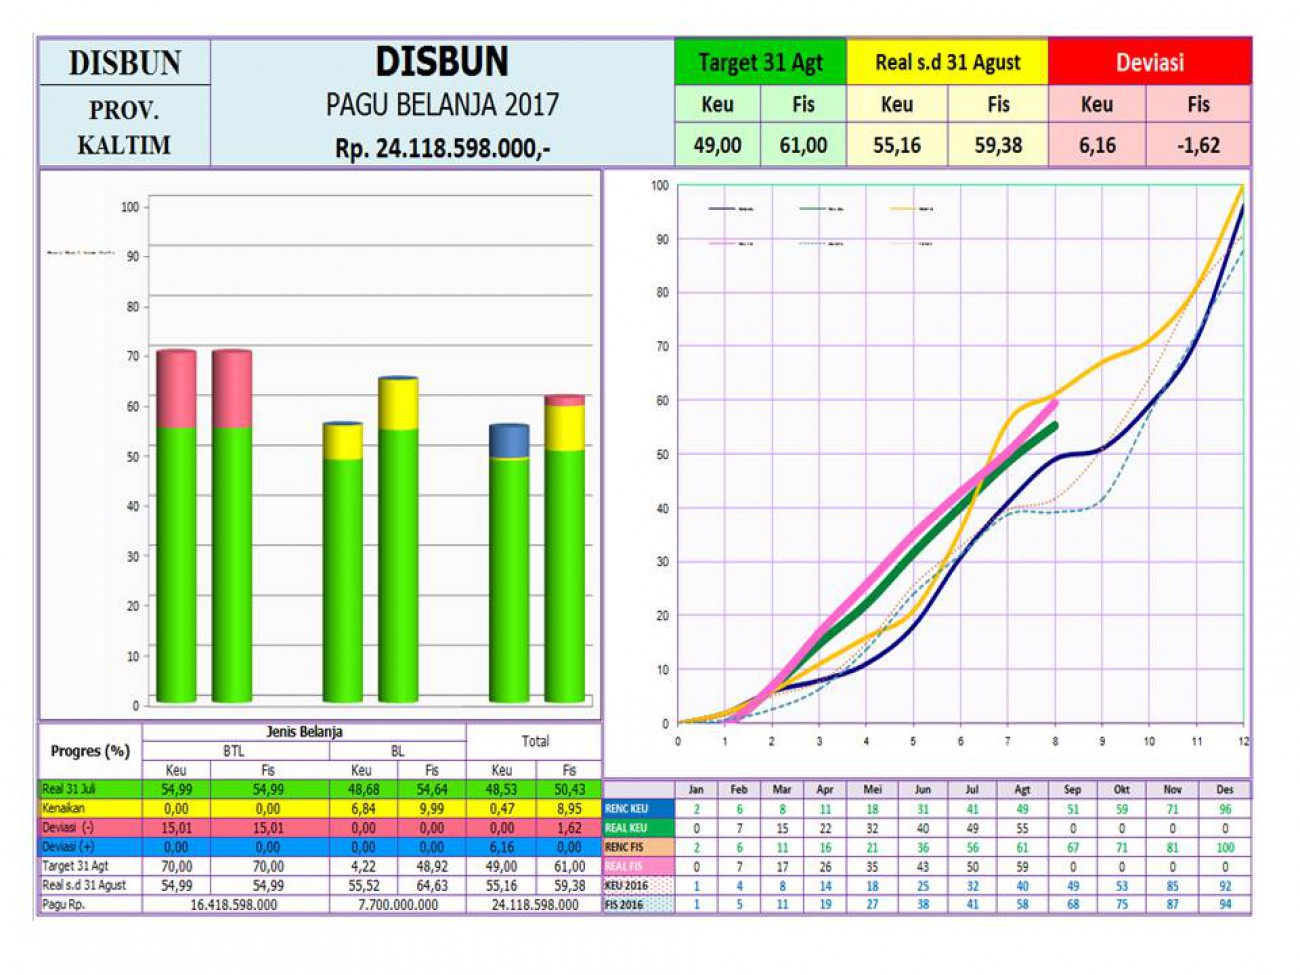Select the Mei month column header

coord(872,790)
